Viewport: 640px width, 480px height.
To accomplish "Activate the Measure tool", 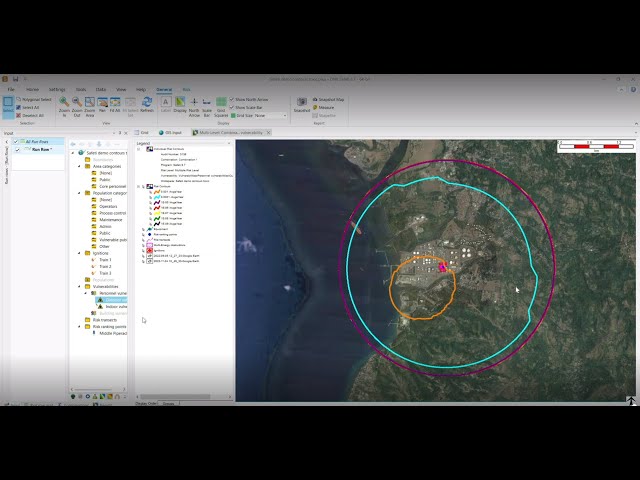I will click(x=323, y=107).
